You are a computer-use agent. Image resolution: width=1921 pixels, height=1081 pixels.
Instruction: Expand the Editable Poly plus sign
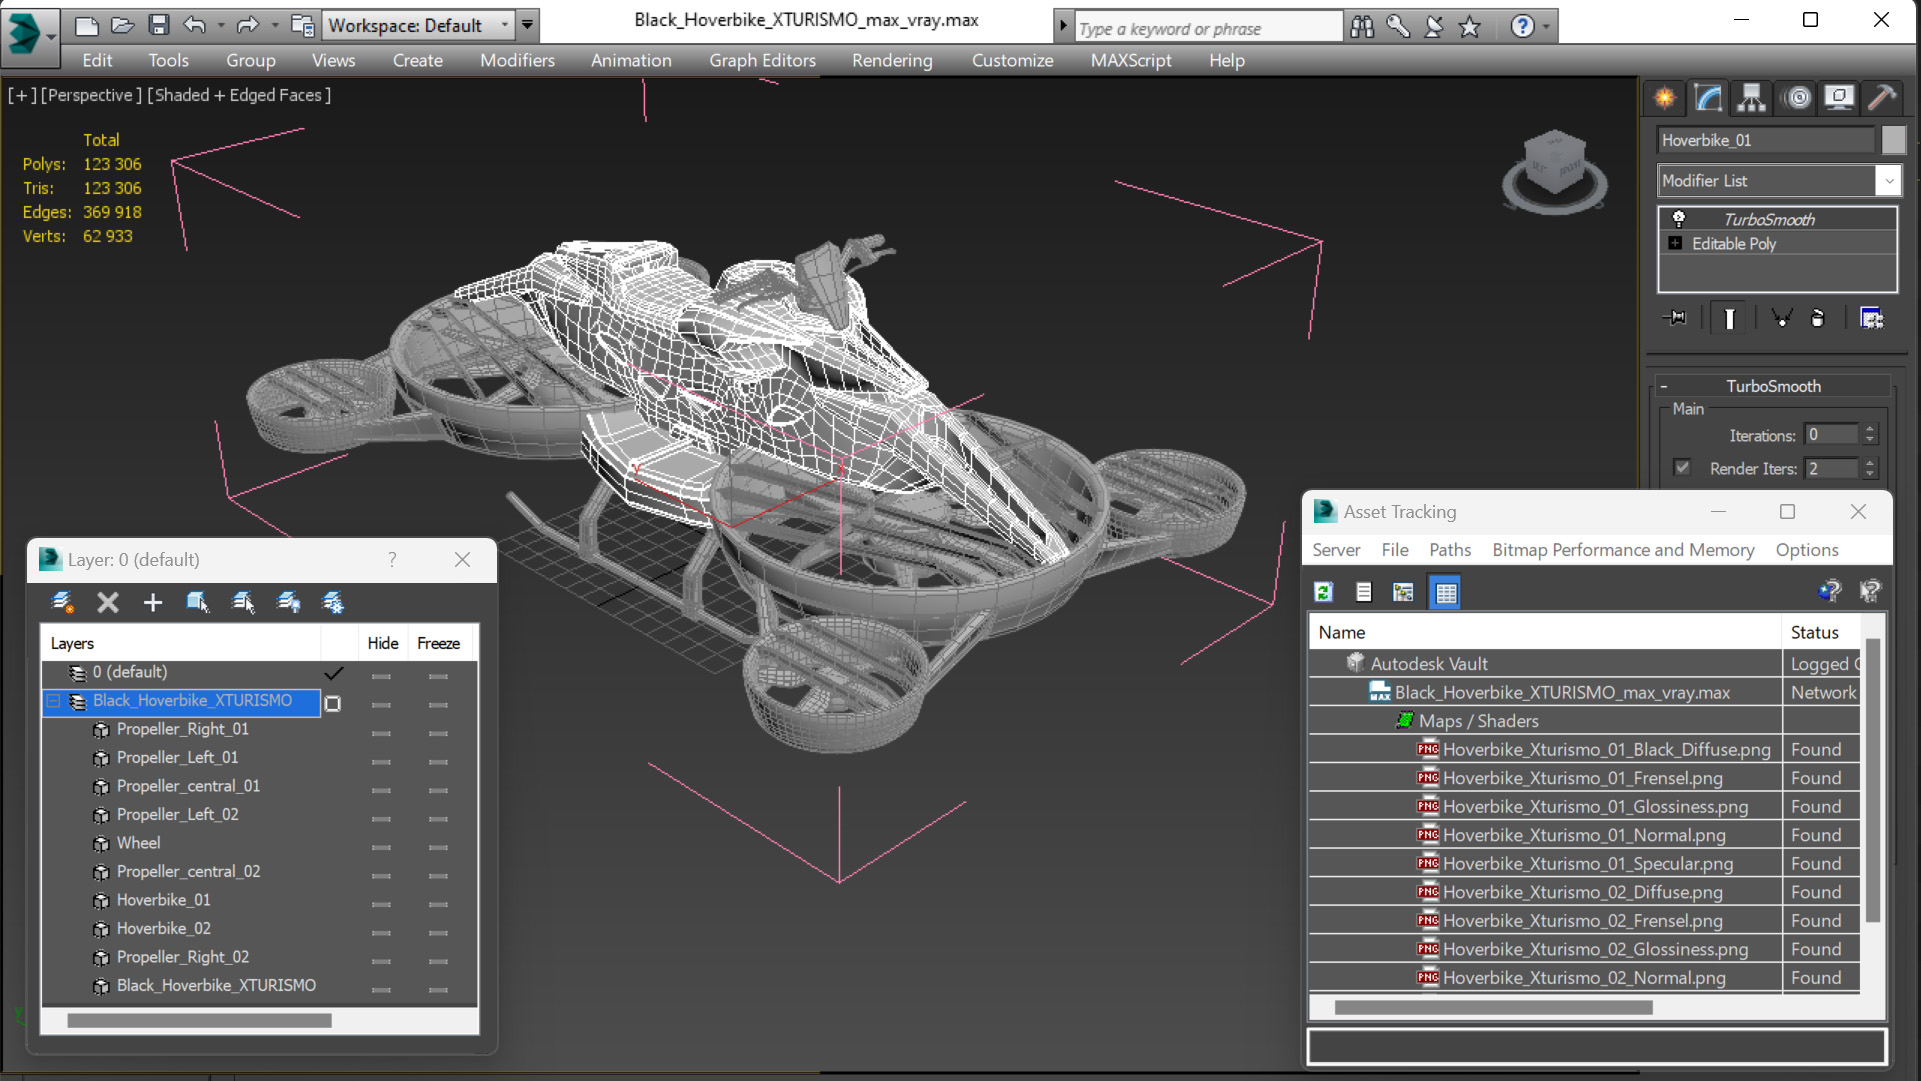click(1675, 243)
